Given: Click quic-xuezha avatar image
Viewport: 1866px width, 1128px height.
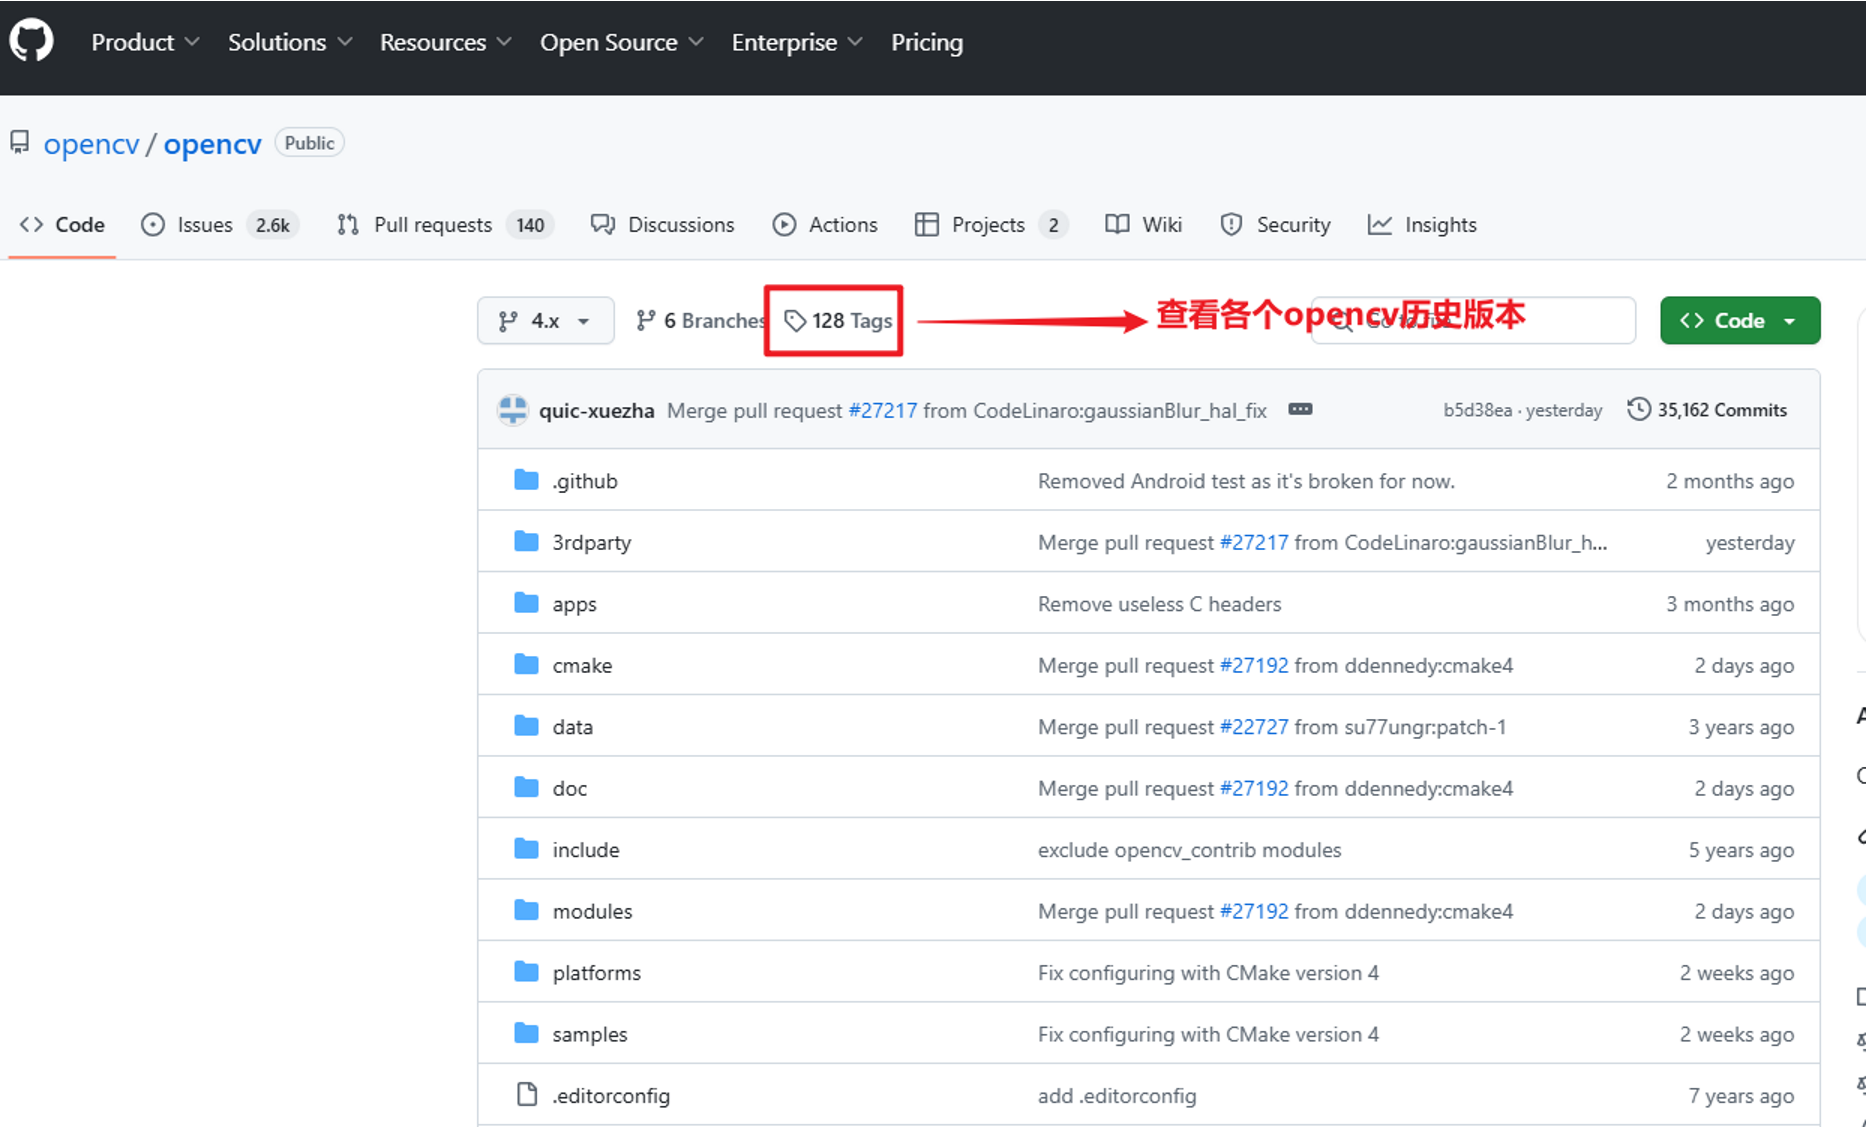Looking at the screenshot, I should 513,410.
